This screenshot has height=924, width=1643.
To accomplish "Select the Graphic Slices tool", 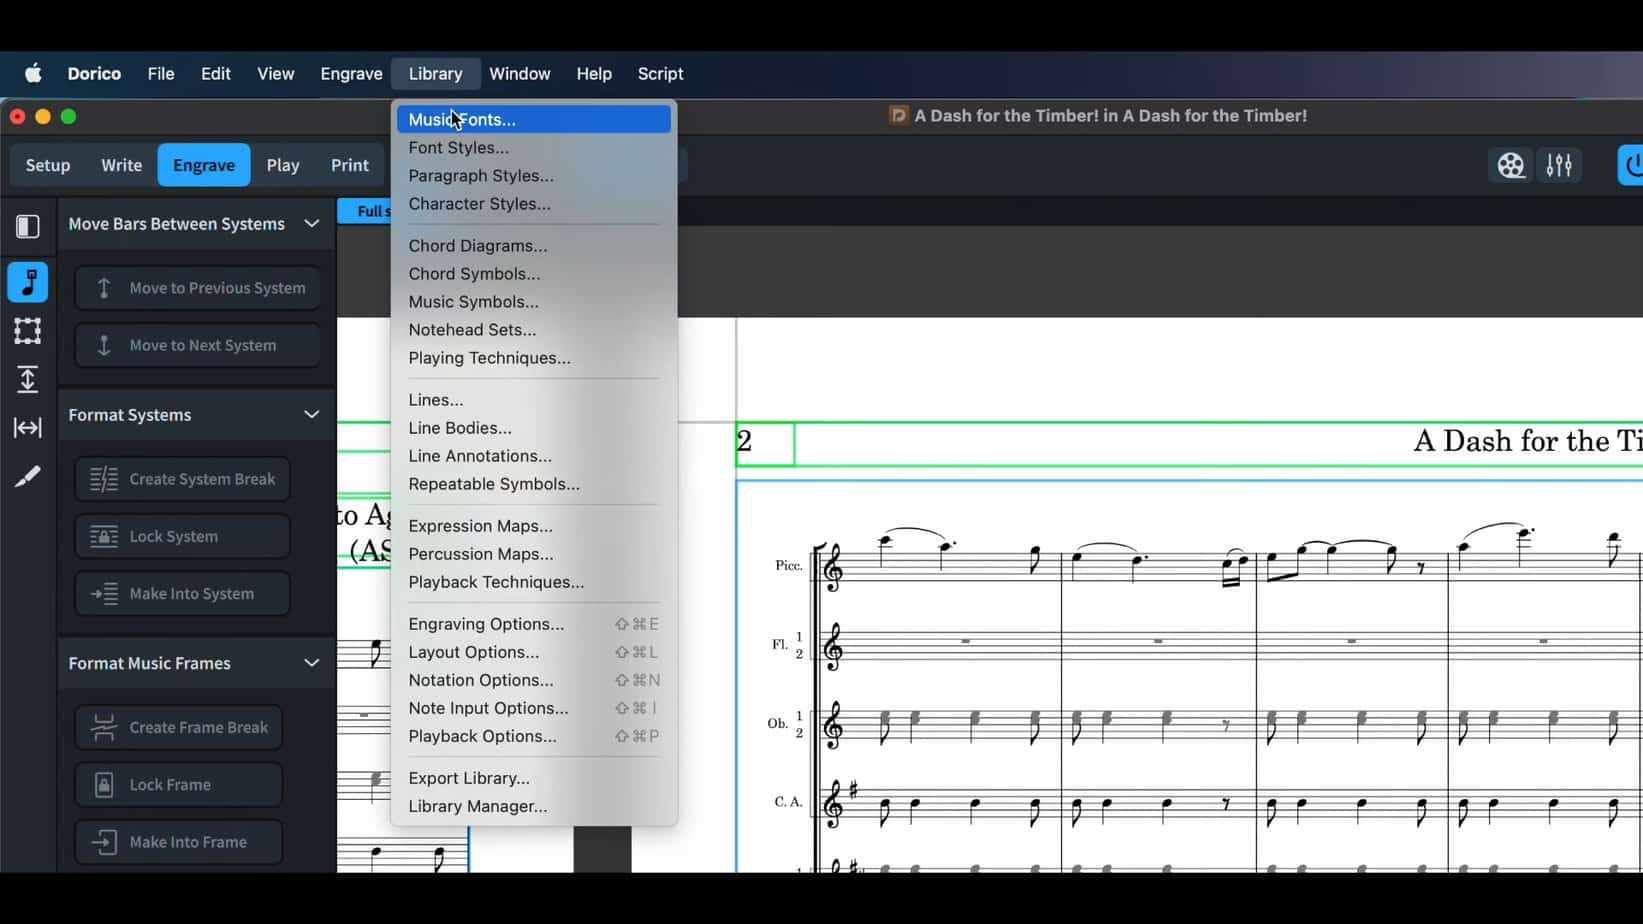I will 27,476.
